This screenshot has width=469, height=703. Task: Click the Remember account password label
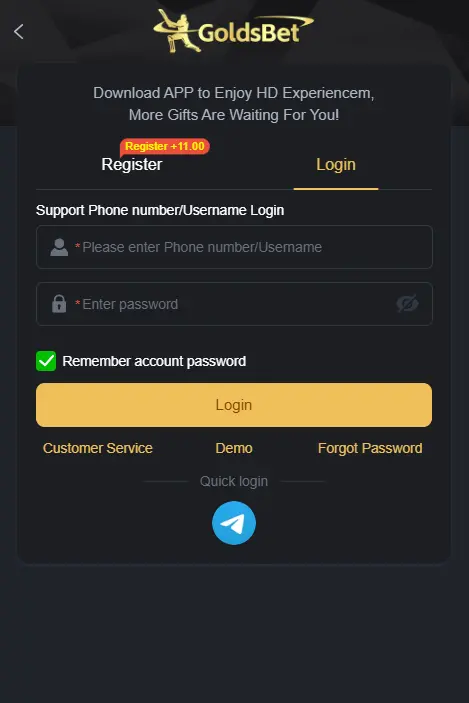pyautogui.click(x=154, y=361)
